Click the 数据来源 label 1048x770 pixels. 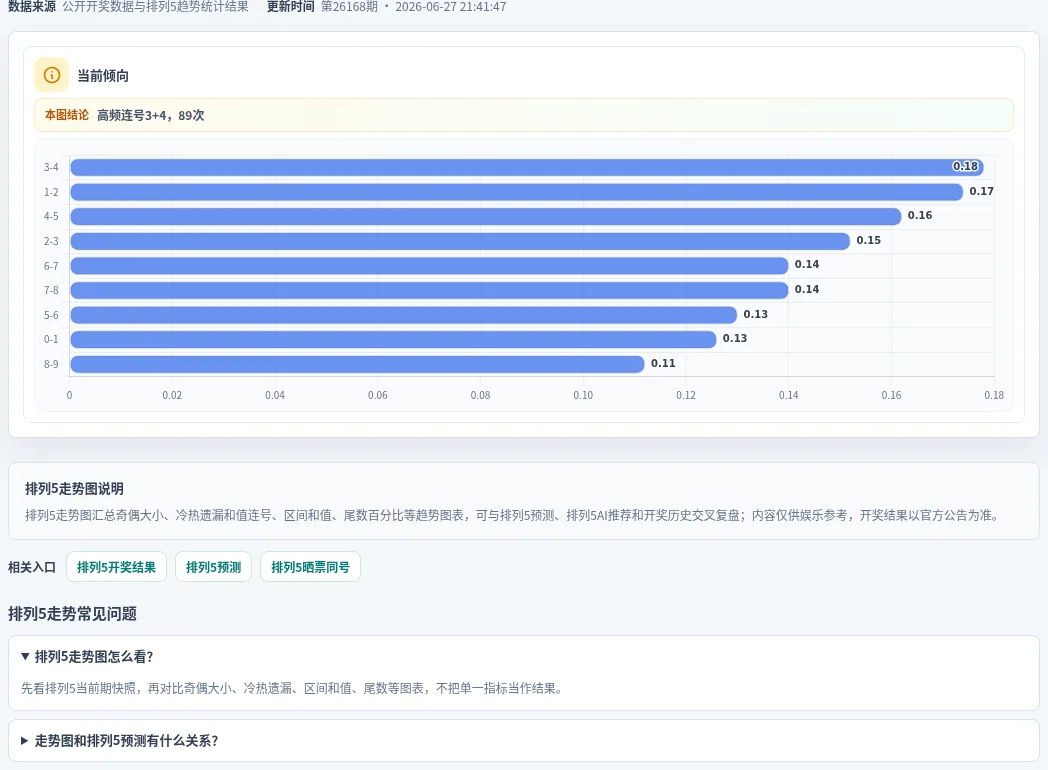32,7
